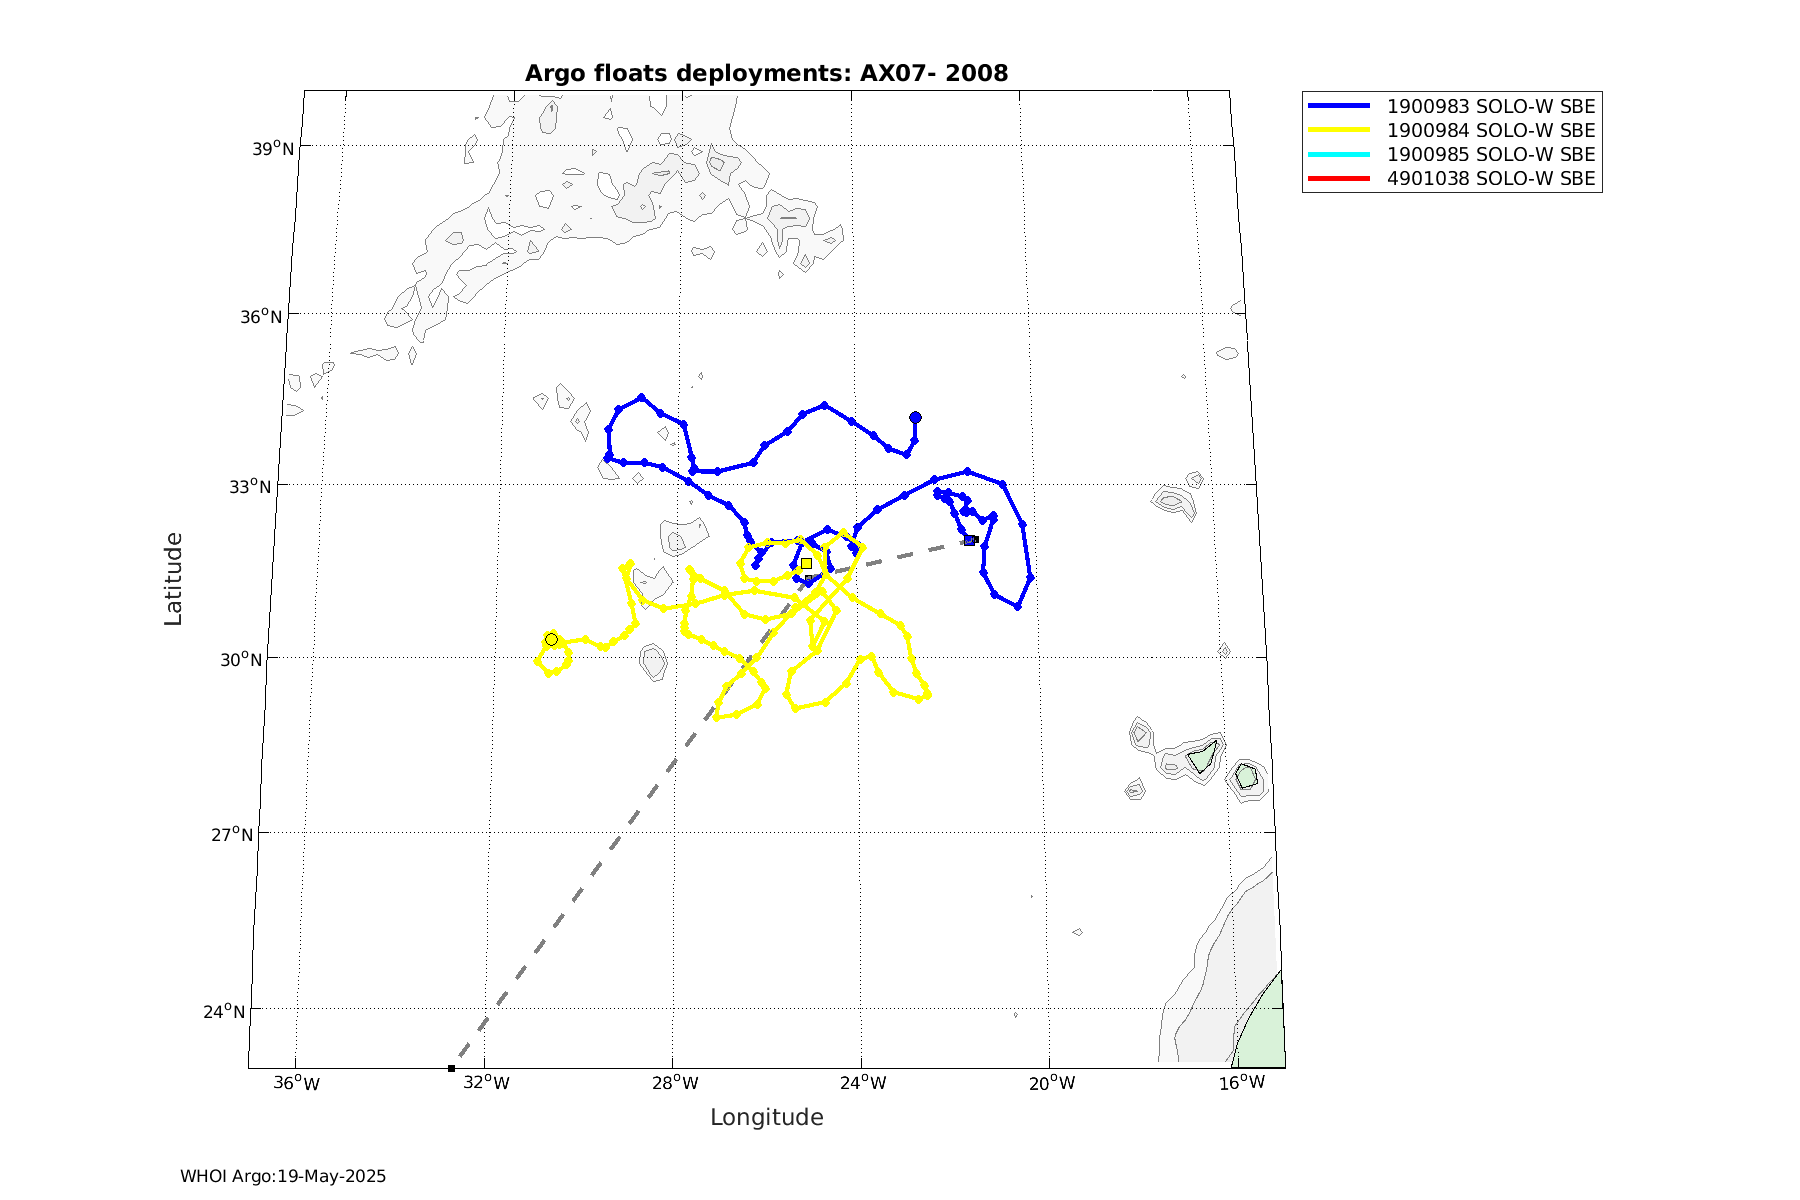Screen dimensions: 1800x1200
Task: Click the 24°N latitude tick label
Action: [x=224, y=1011]
